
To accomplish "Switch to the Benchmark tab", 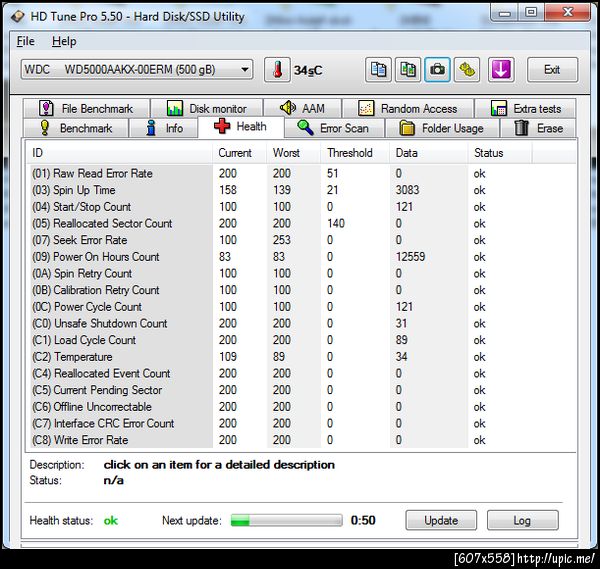I will coord(76,128).
